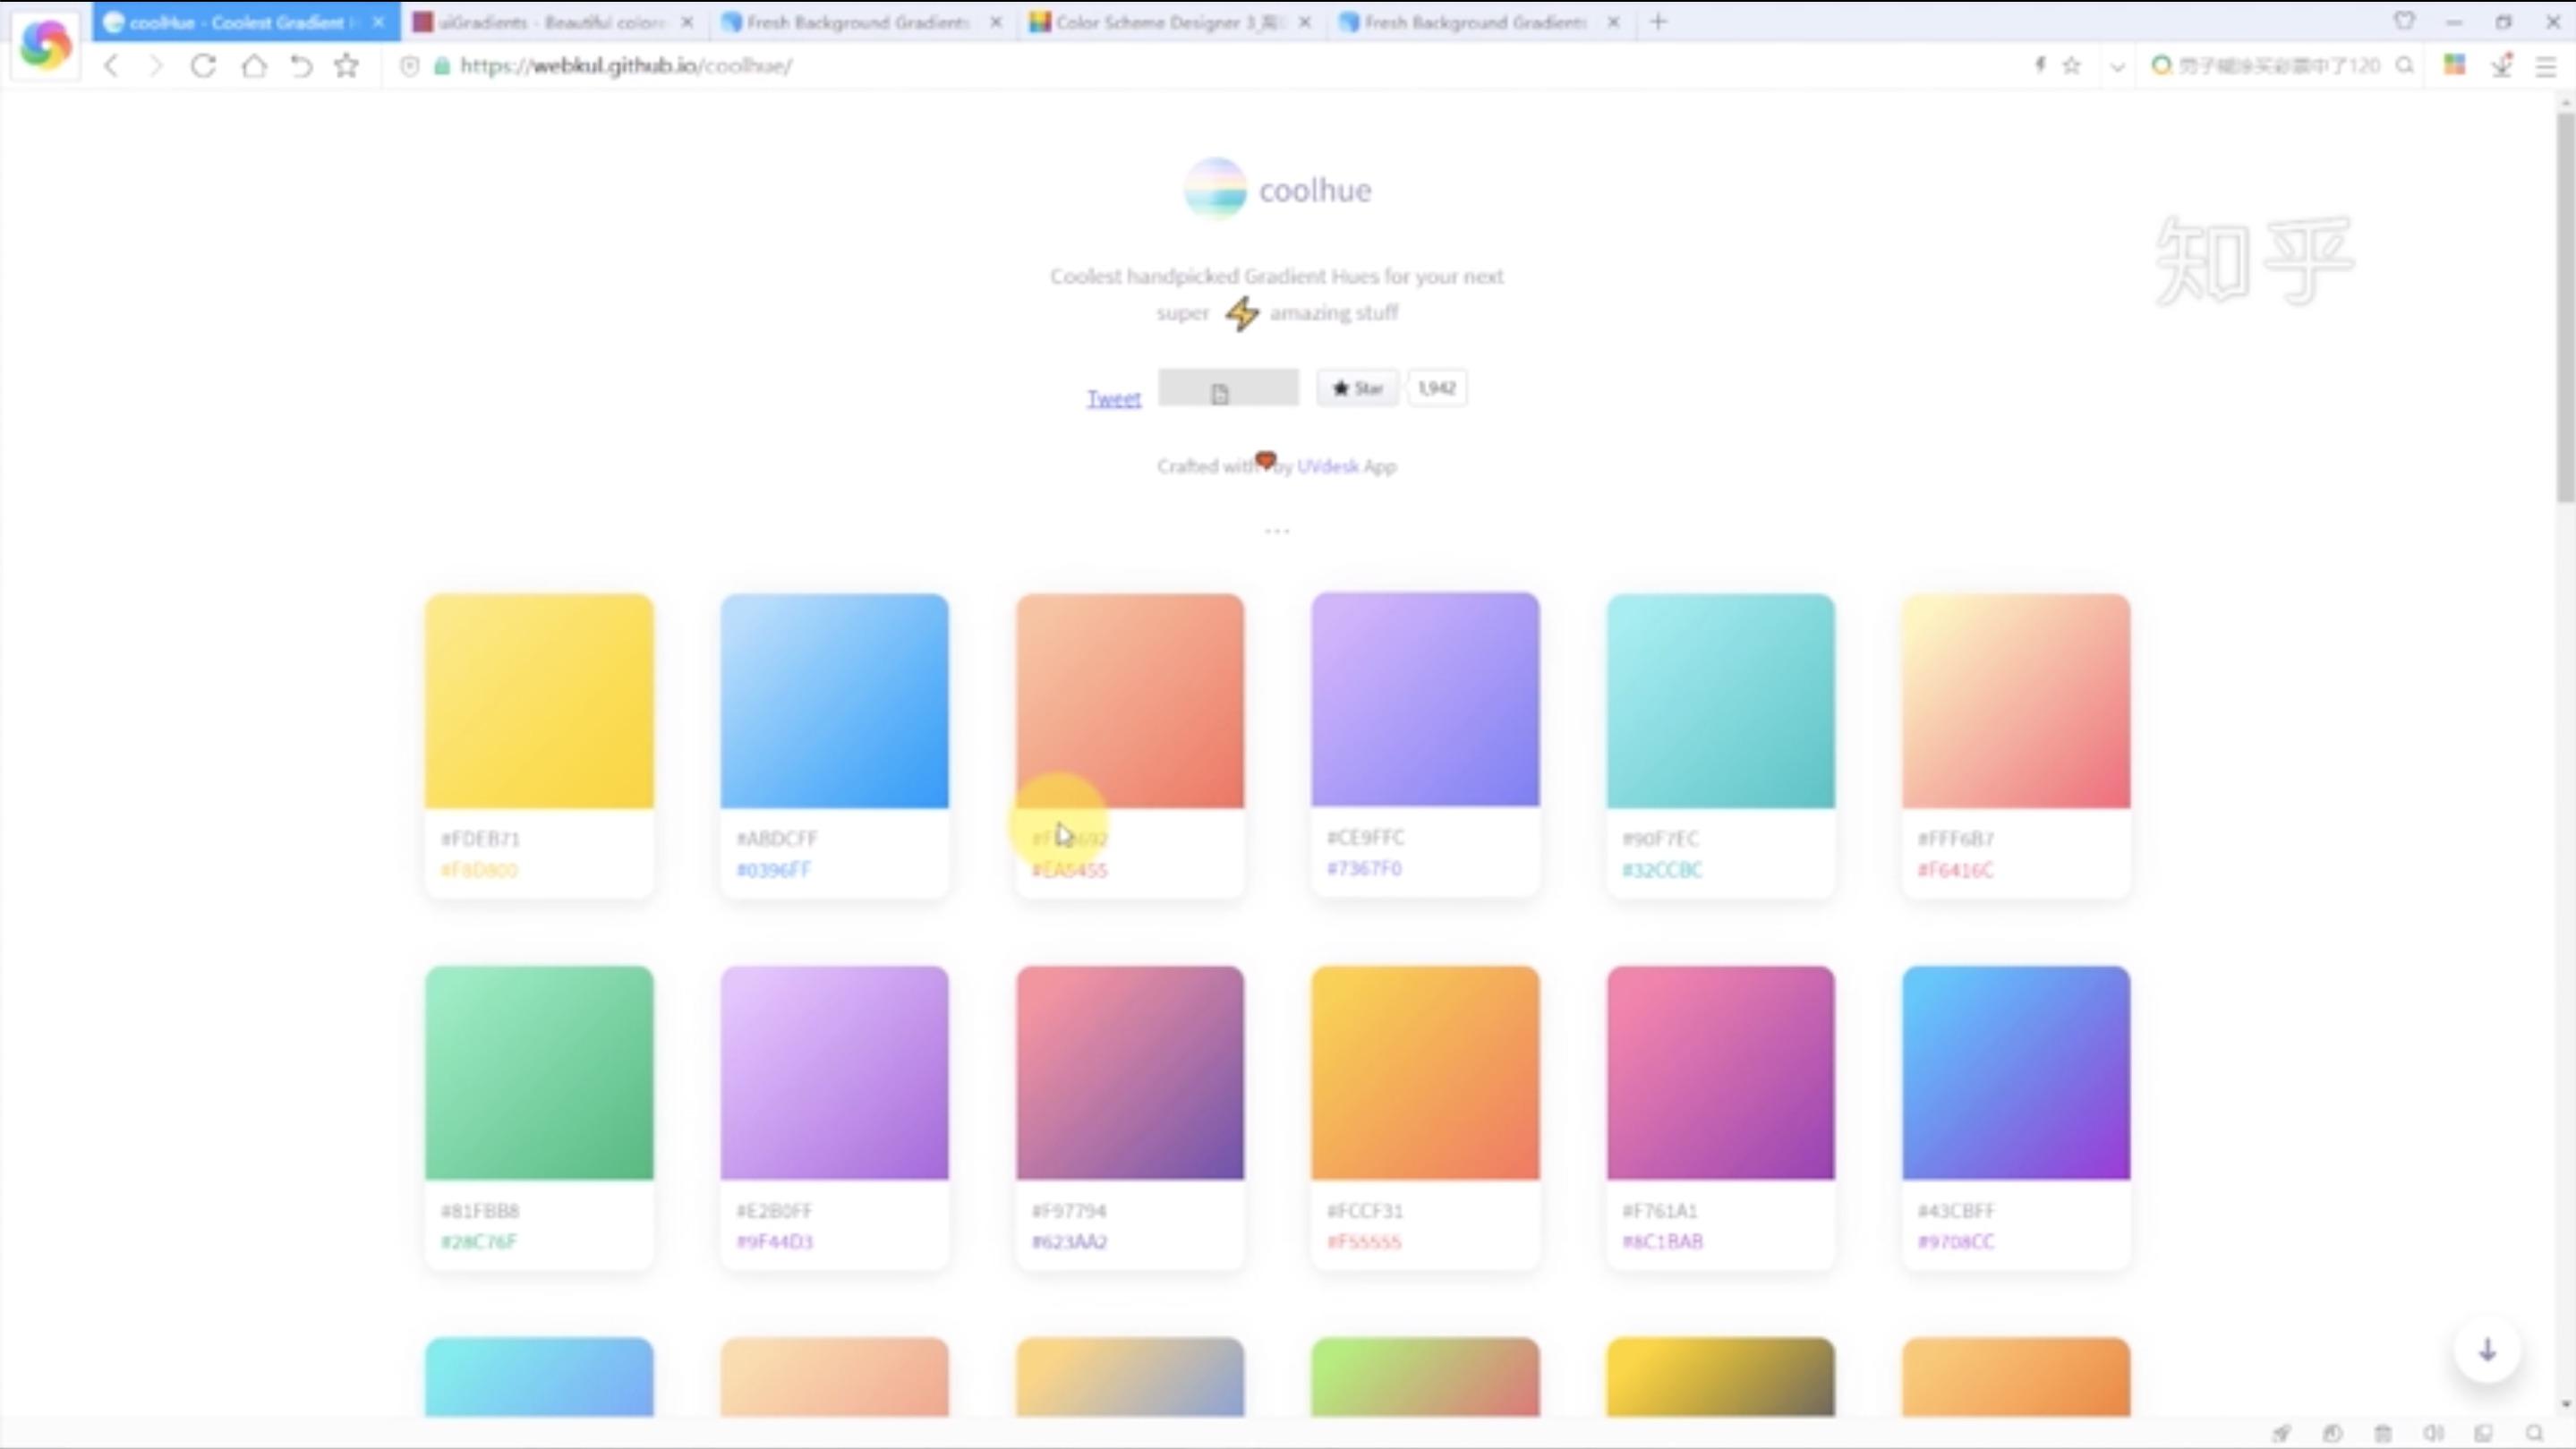Select the yellow #FDEB71 gradient swatch
Screen dimensions: 2576x1449
tap(539, 701)
